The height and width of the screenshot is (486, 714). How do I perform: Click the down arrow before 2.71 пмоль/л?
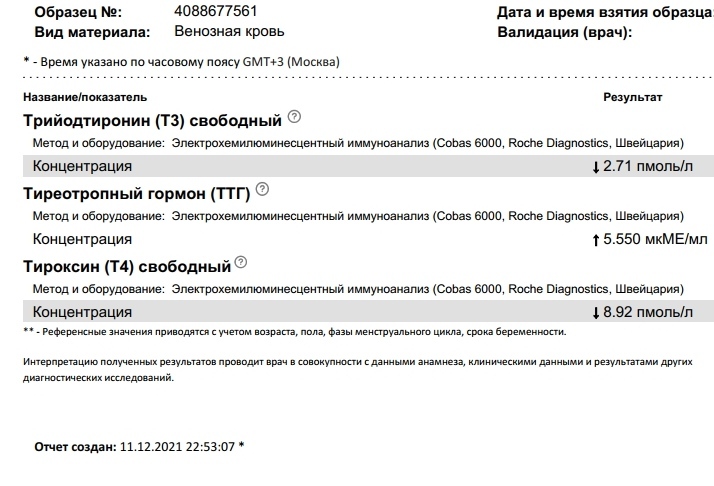[597, 167]
